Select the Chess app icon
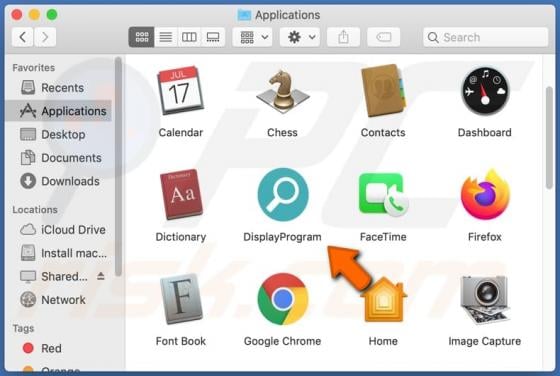The height and width of the screenshot is (376, 560). pos(282,91)
